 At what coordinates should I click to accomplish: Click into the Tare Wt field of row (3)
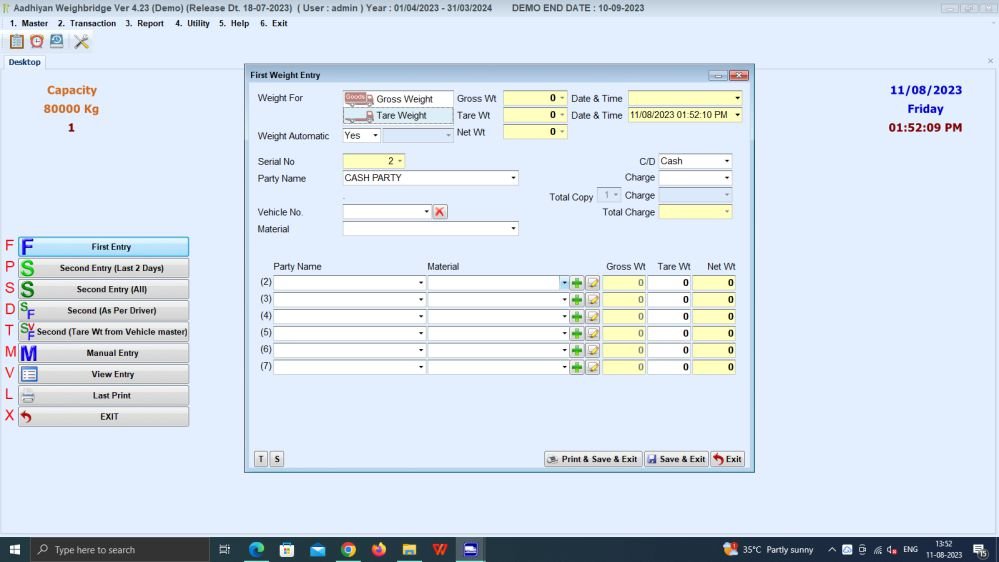668,299
